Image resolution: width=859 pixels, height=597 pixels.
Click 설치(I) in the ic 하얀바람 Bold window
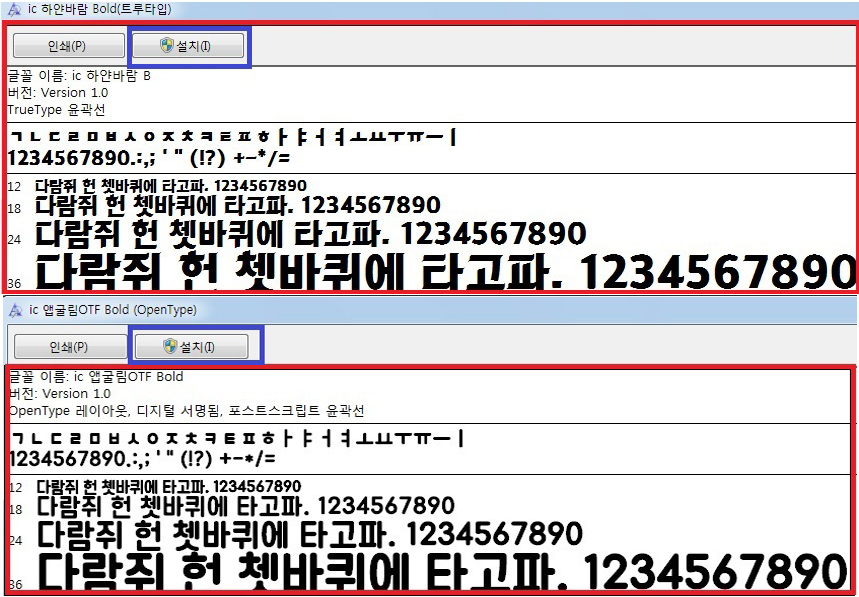point(188,45)
